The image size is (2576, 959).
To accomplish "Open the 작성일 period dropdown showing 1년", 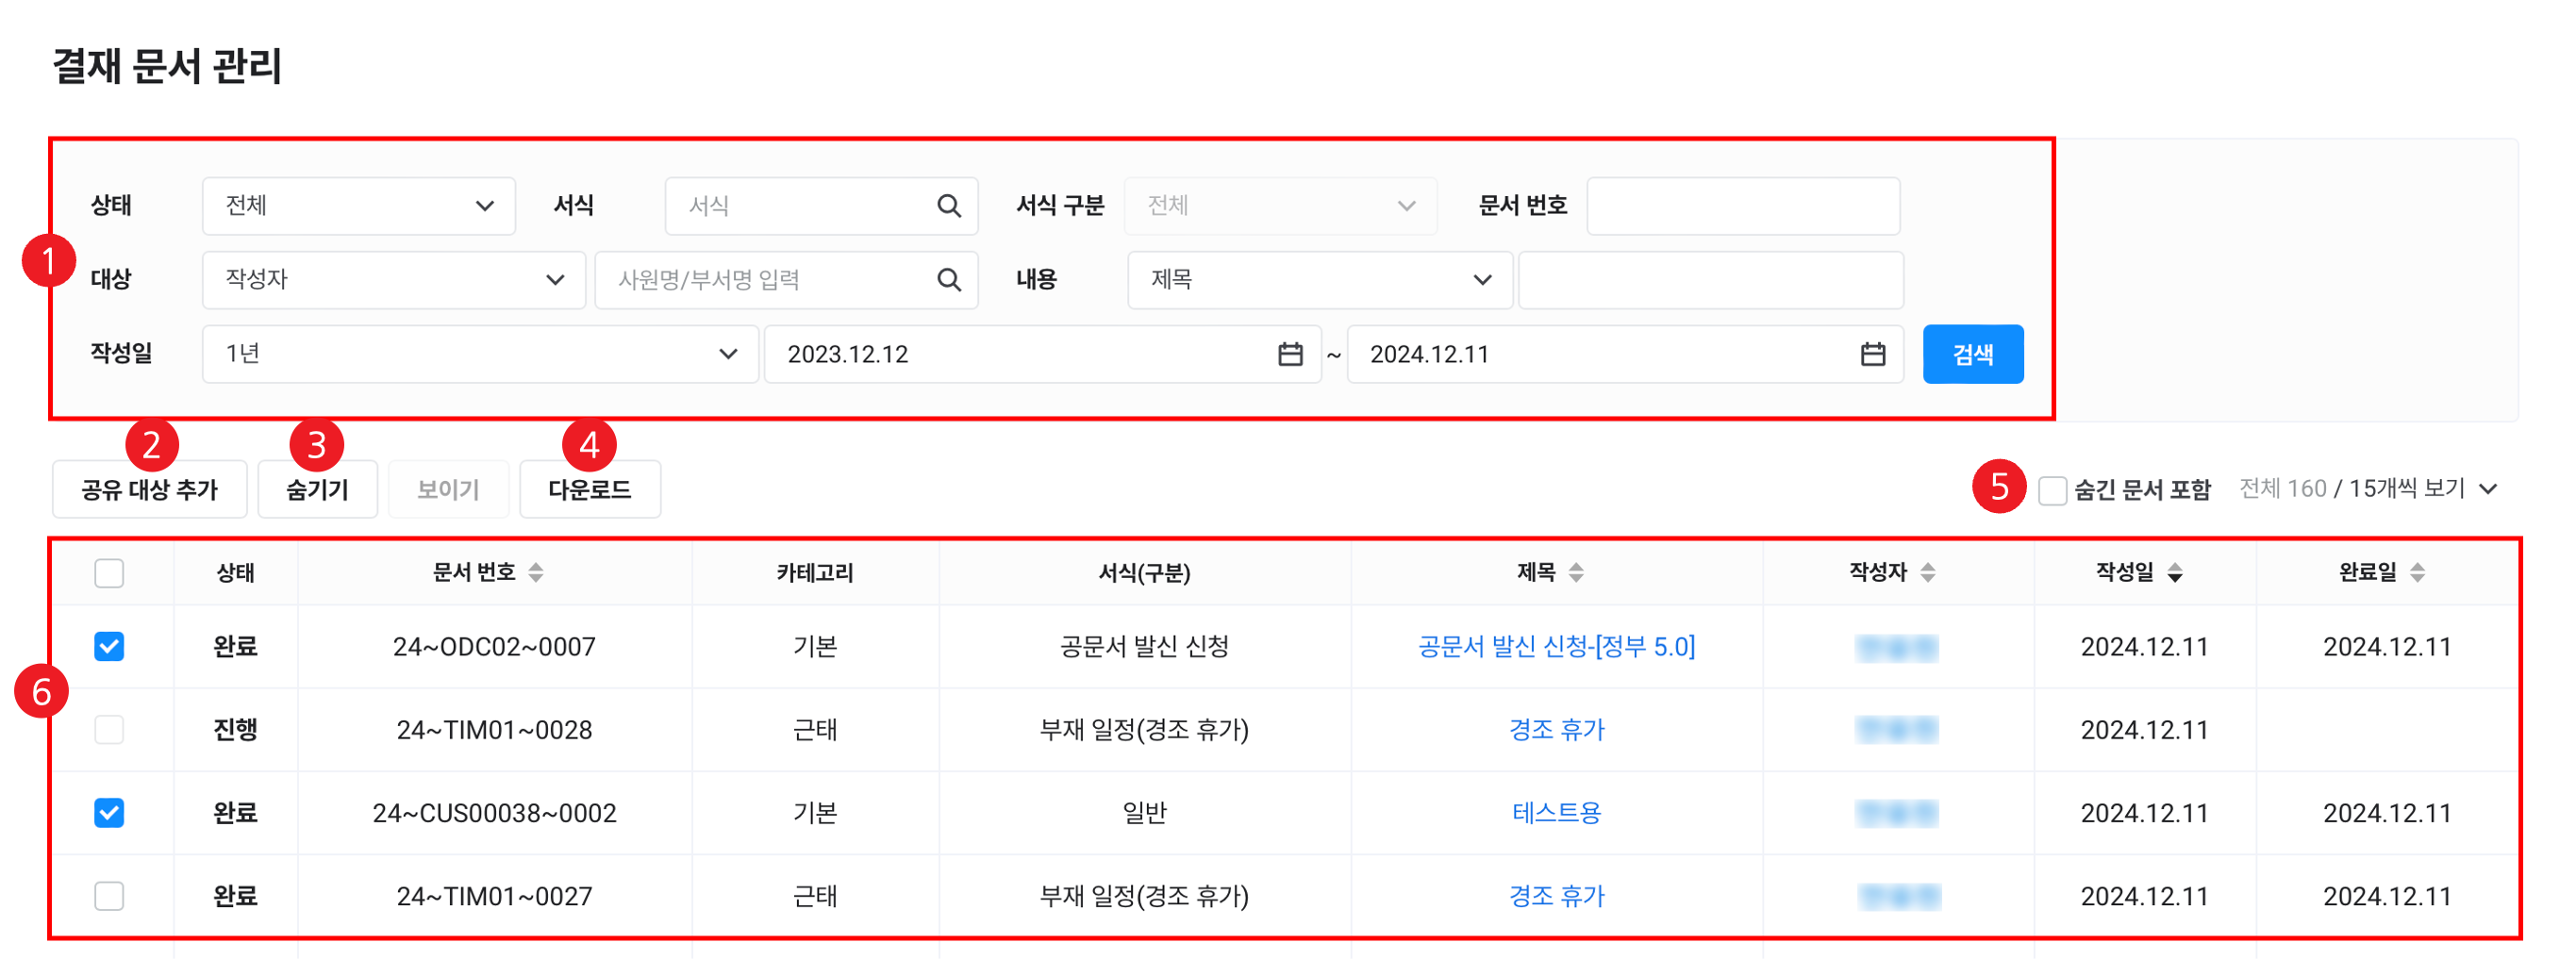I will click(x=480, y=354).
